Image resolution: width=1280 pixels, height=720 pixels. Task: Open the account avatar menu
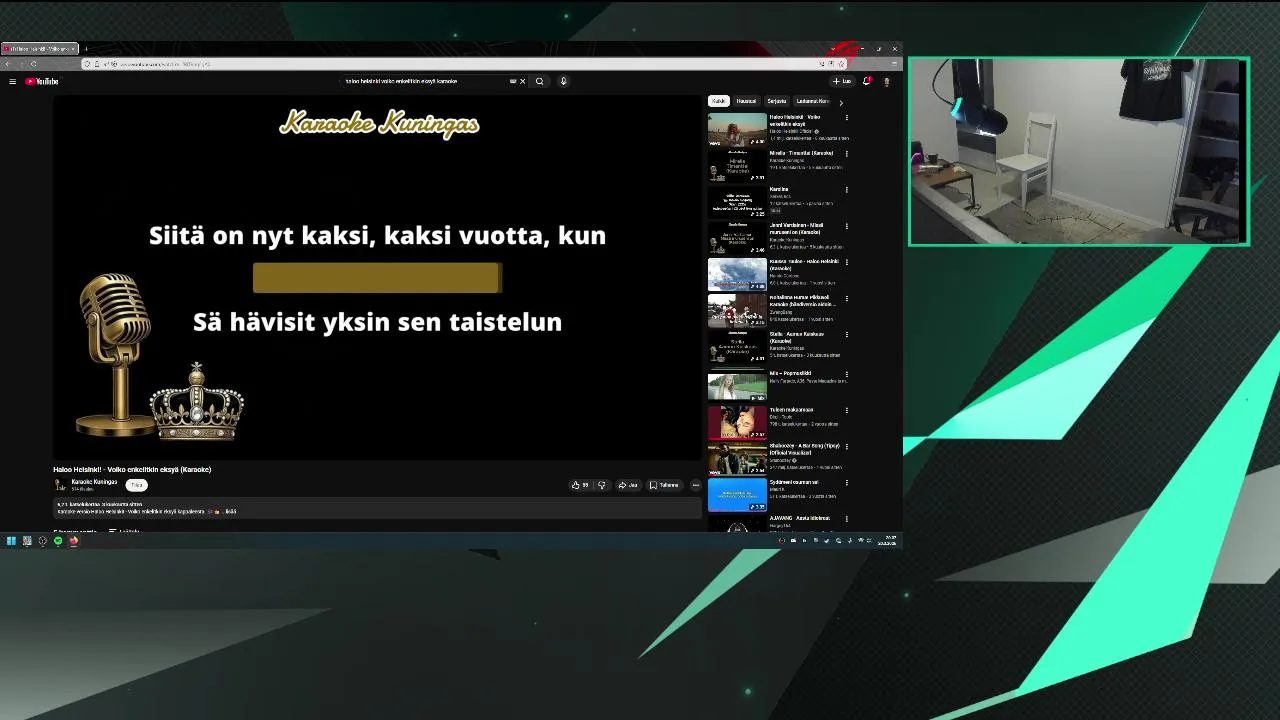(x=886, y=81)
